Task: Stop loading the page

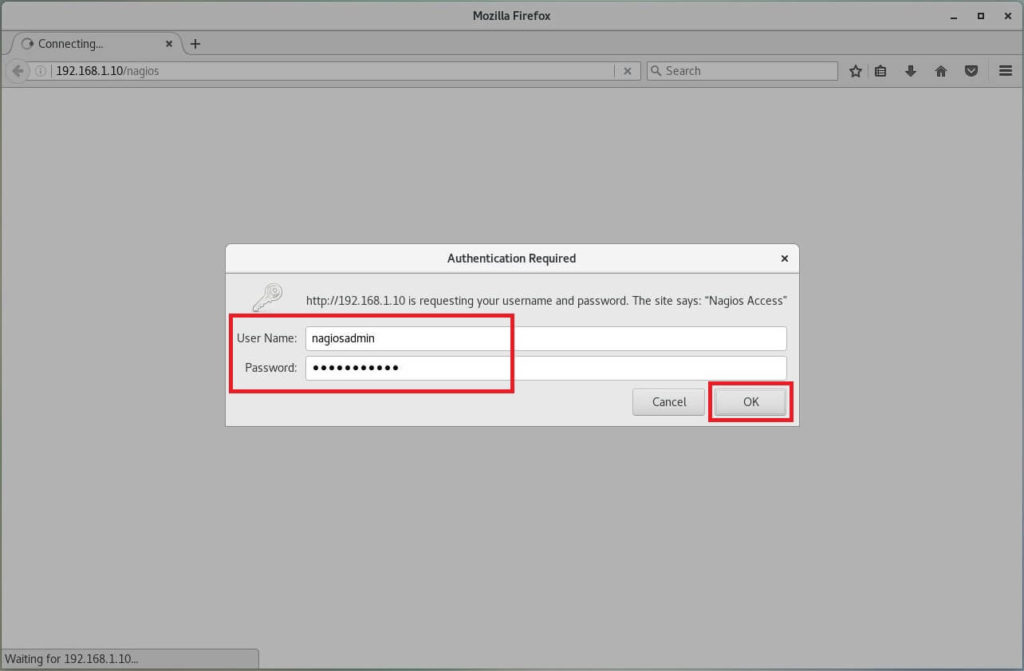Action: pyautogui.click(x=627, y=71)
